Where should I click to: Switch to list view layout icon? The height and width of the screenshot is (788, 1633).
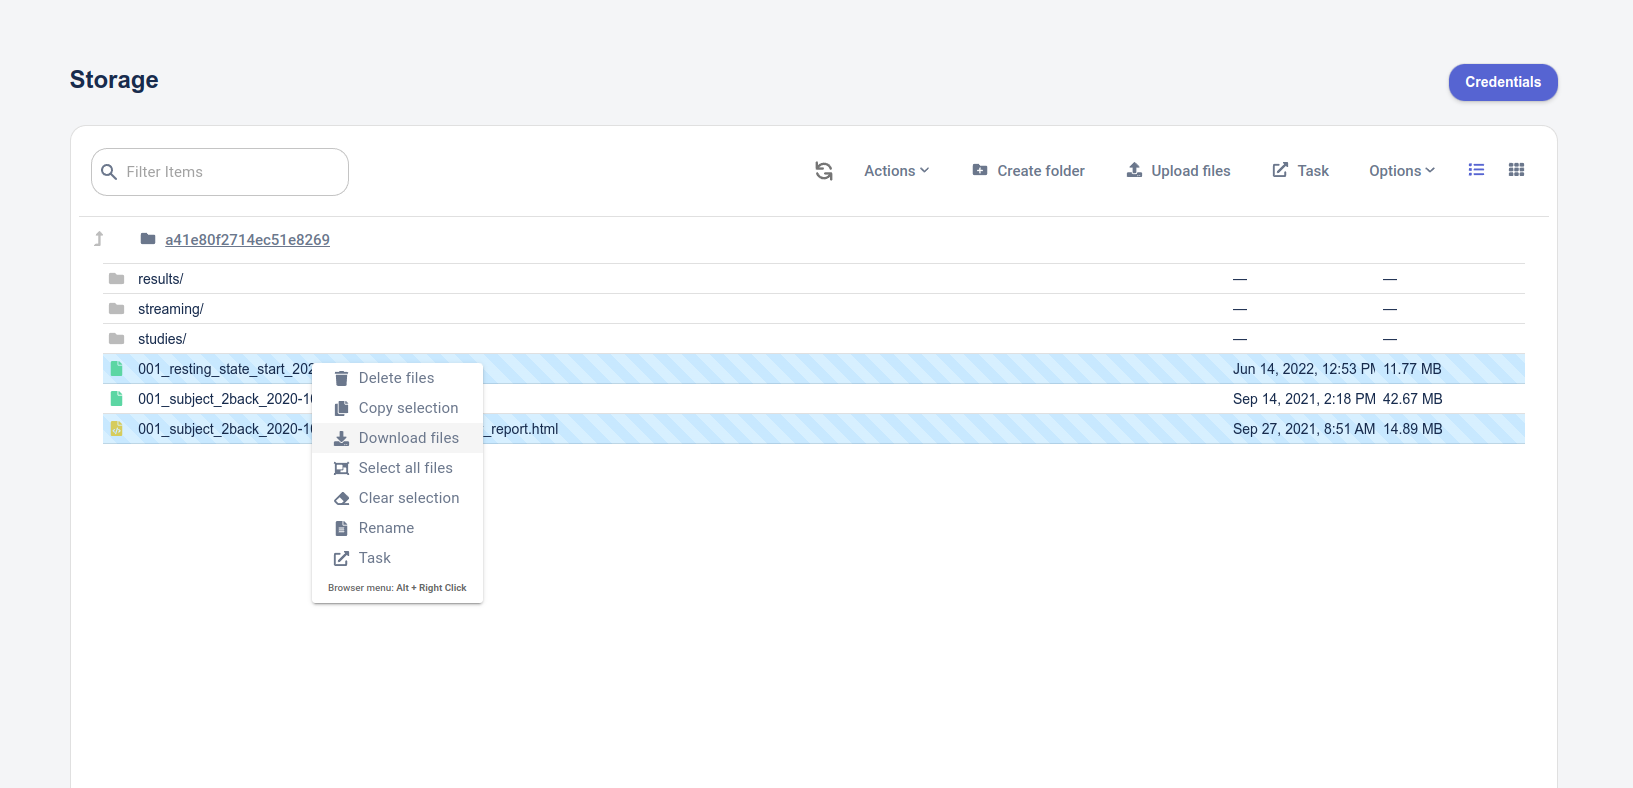click(x=1476, y=170)
